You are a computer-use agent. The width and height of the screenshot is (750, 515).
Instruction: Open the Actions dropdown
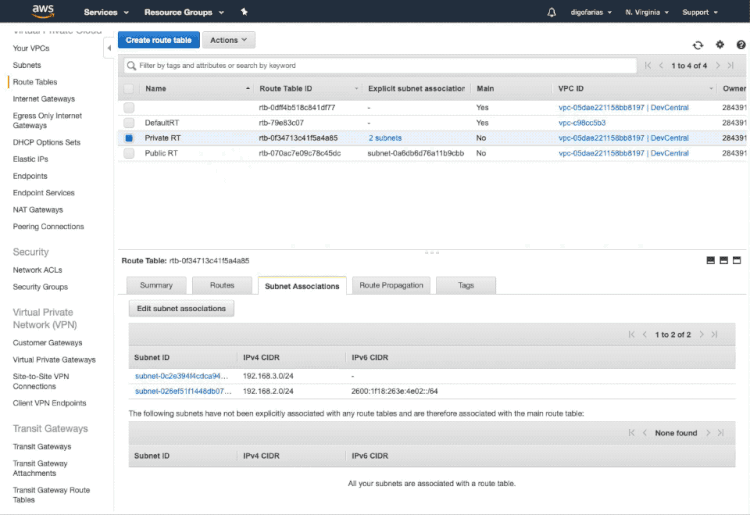[x=229, y=40]
